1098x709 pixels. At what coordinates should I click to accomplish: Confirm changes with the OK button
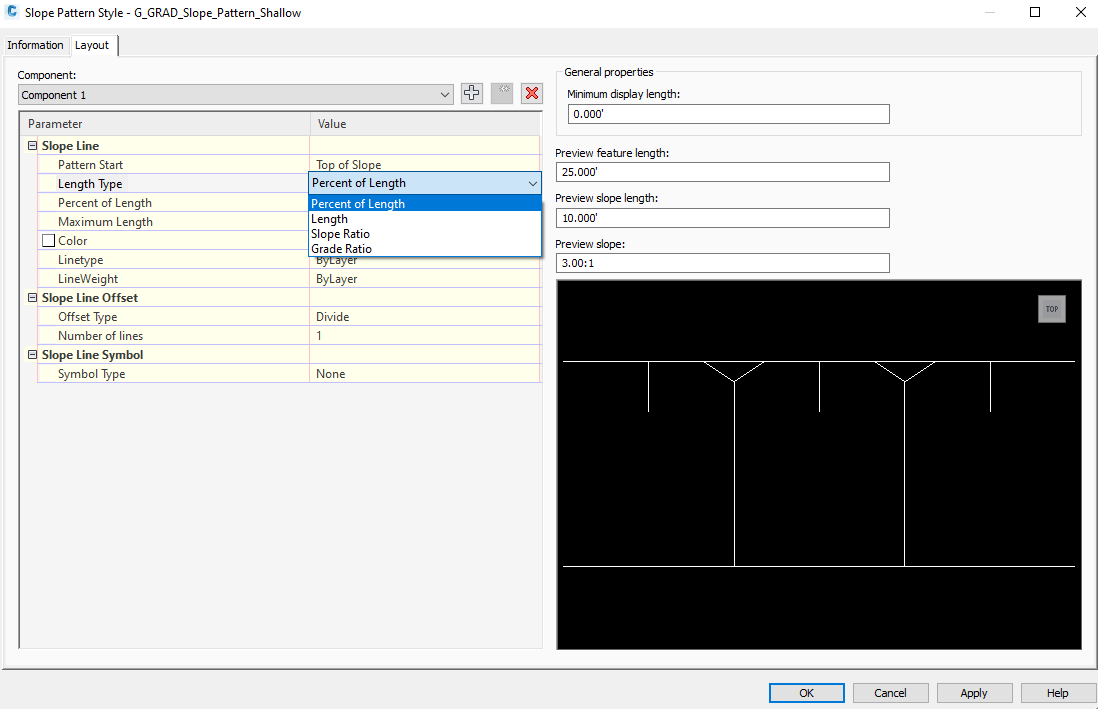click(x=806, y=693)
